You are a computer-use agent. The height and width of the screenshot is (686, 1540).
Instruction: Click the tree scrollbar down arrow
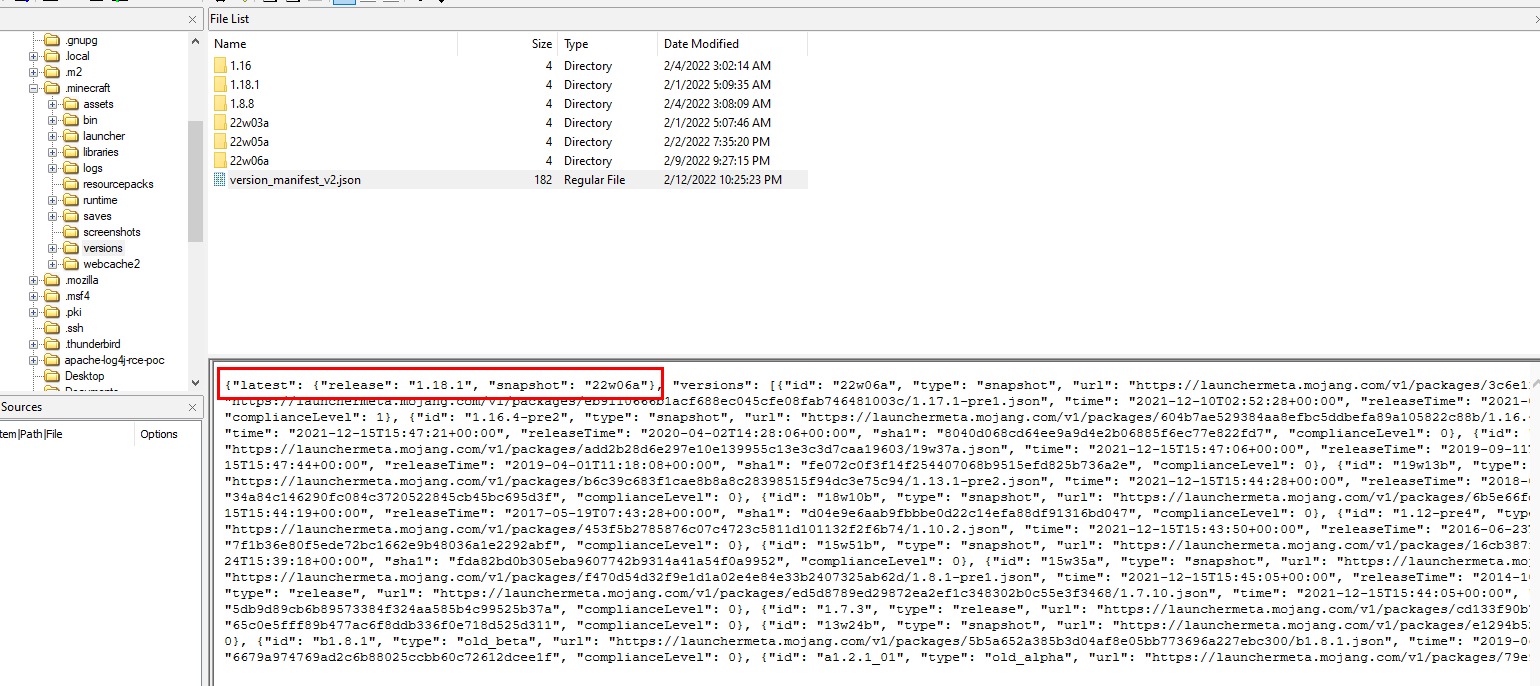pos(195,382)
